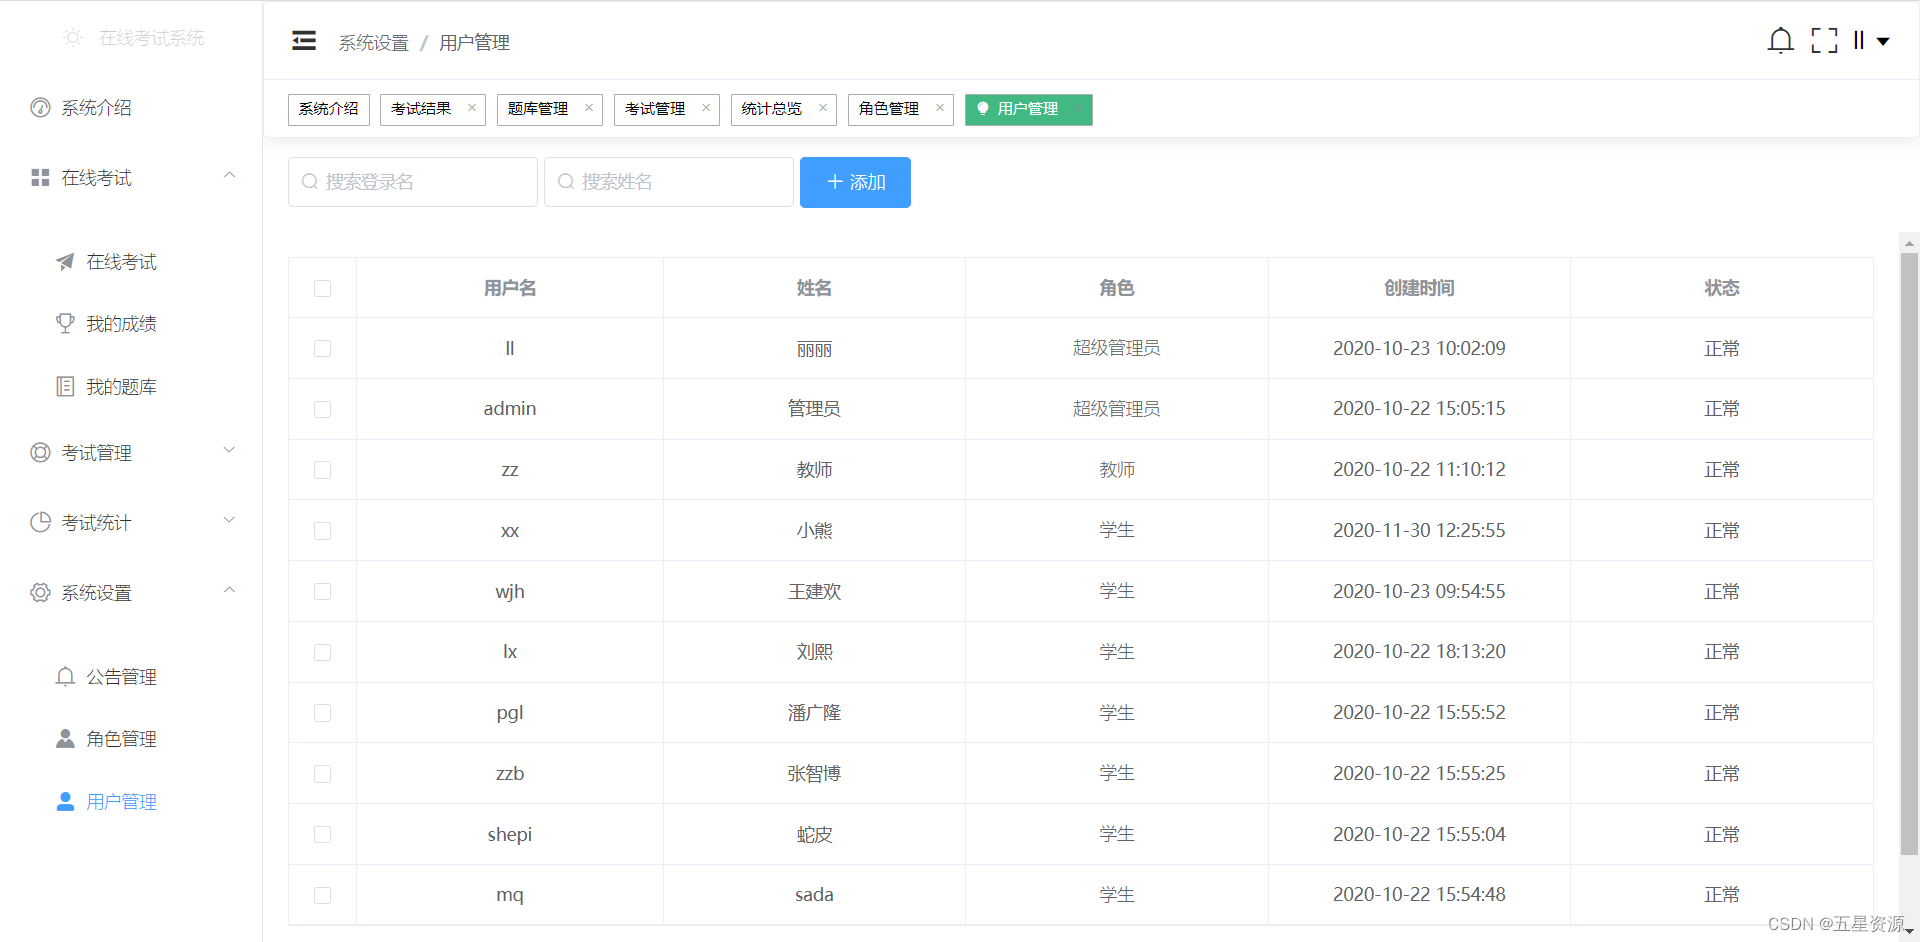Check the row checkbox for user lx
Screen dimensions: 1920x942
[x=322, y=652]
